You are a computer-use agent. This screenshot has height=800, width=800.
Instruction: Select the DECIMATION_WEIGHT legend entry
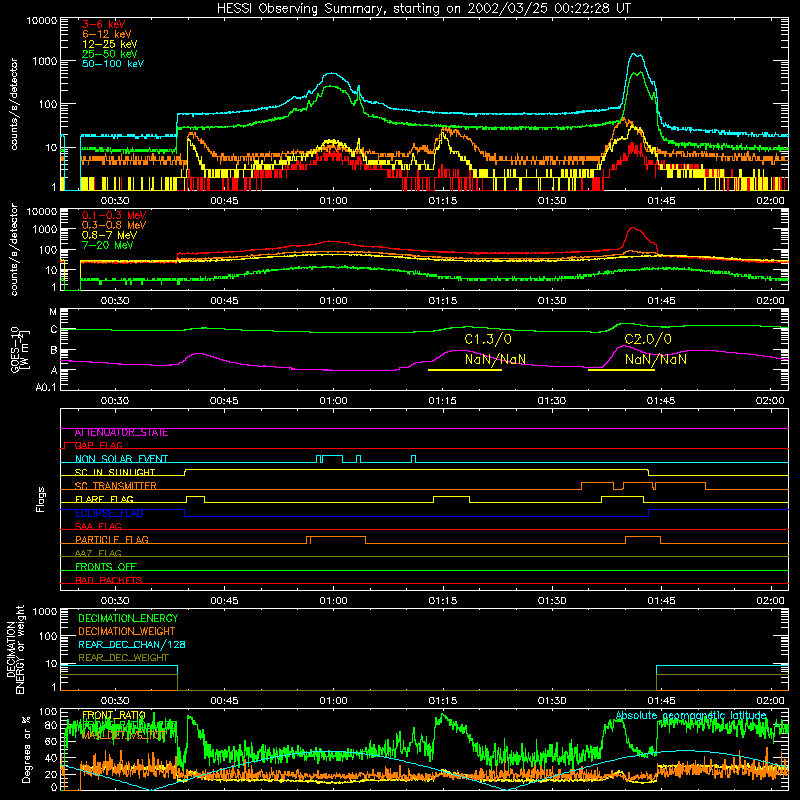click(127, 632)
